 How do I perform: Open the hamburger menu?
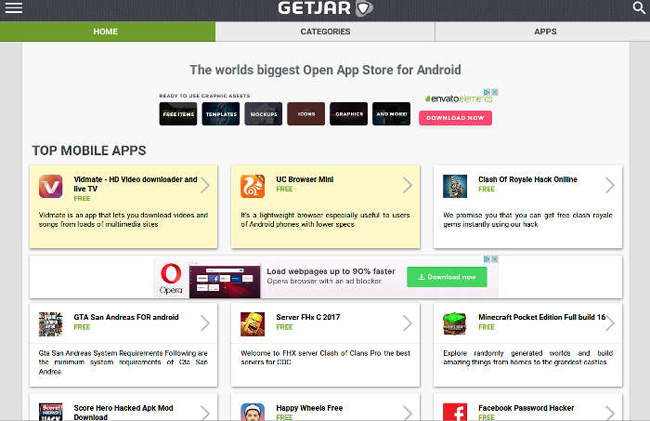point(13,8)
